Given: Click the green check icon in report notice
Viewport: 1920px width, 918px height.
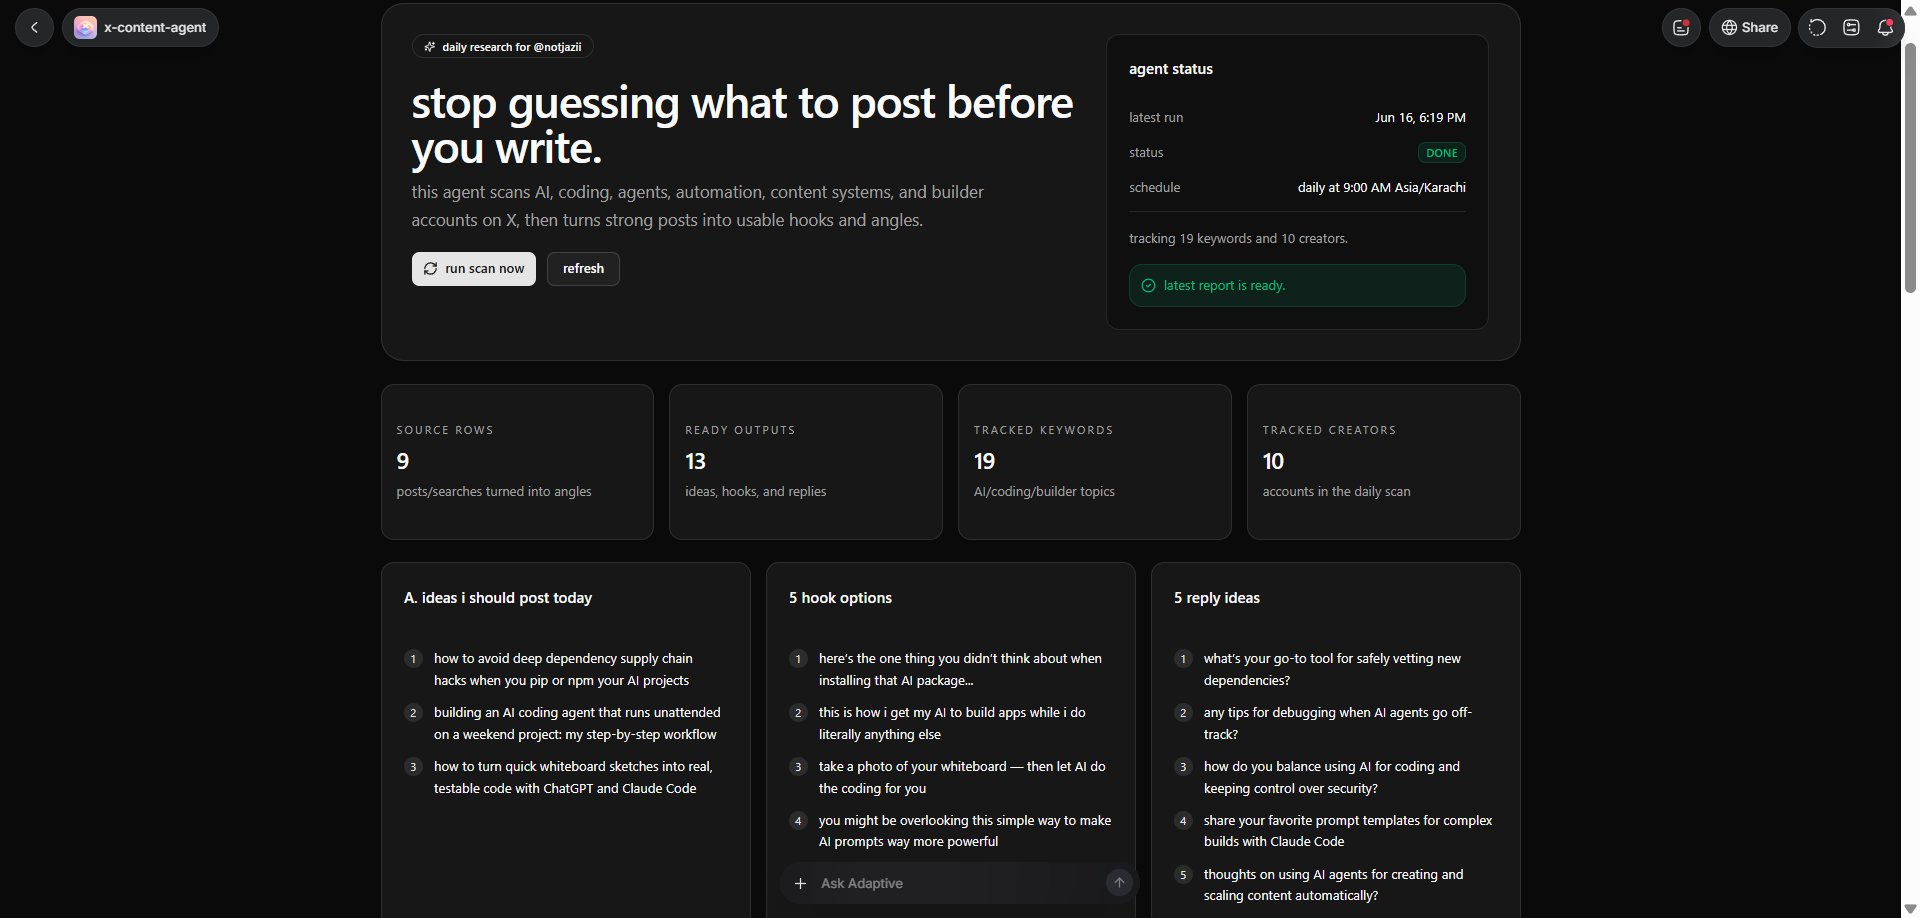Looking at the screenshot, I should pos(1148,286).
